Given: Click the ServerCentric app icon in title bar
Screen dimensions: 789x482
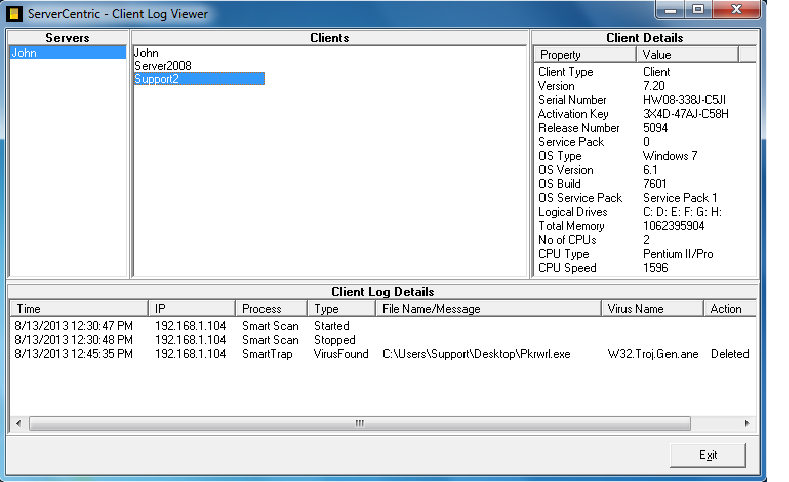Looking at the screenshot, I should pos(15,13).
